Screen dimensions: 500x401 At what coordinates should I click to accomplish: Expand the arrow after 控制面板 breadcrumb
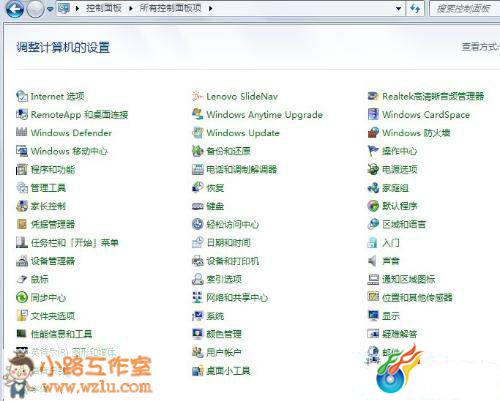tap(131, 8)
